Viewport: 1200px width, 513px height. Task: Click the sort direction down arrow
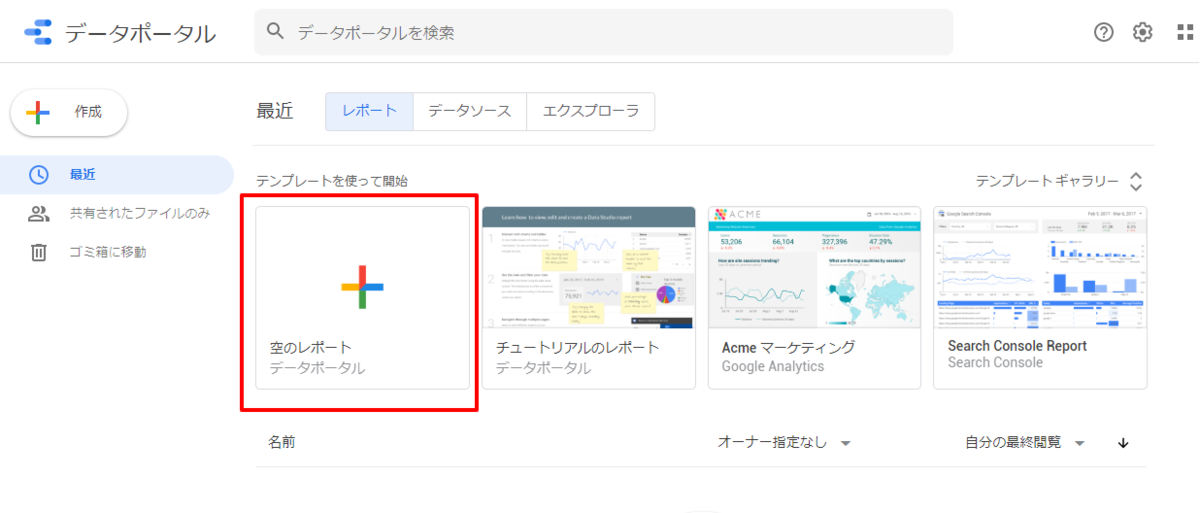point(1122,443)
